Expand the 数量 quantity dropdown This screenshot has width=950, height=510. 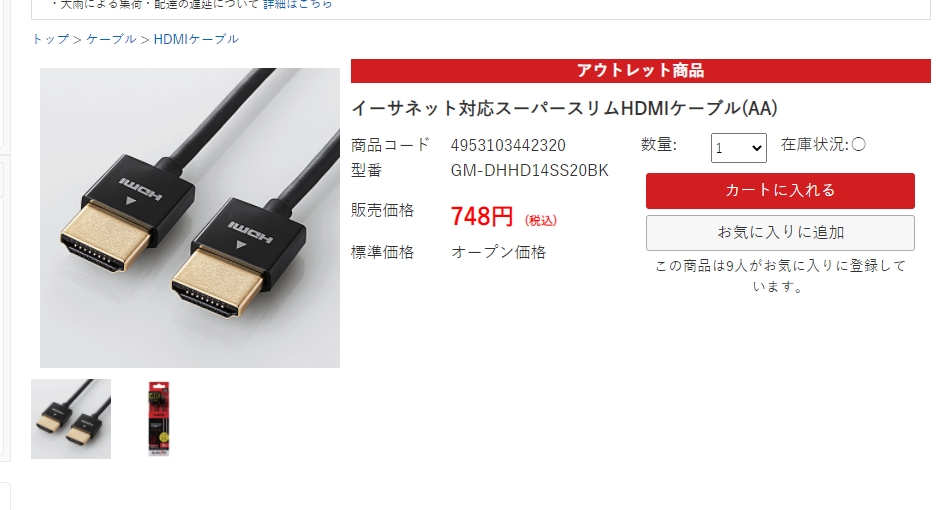click(x=739, y=148)
